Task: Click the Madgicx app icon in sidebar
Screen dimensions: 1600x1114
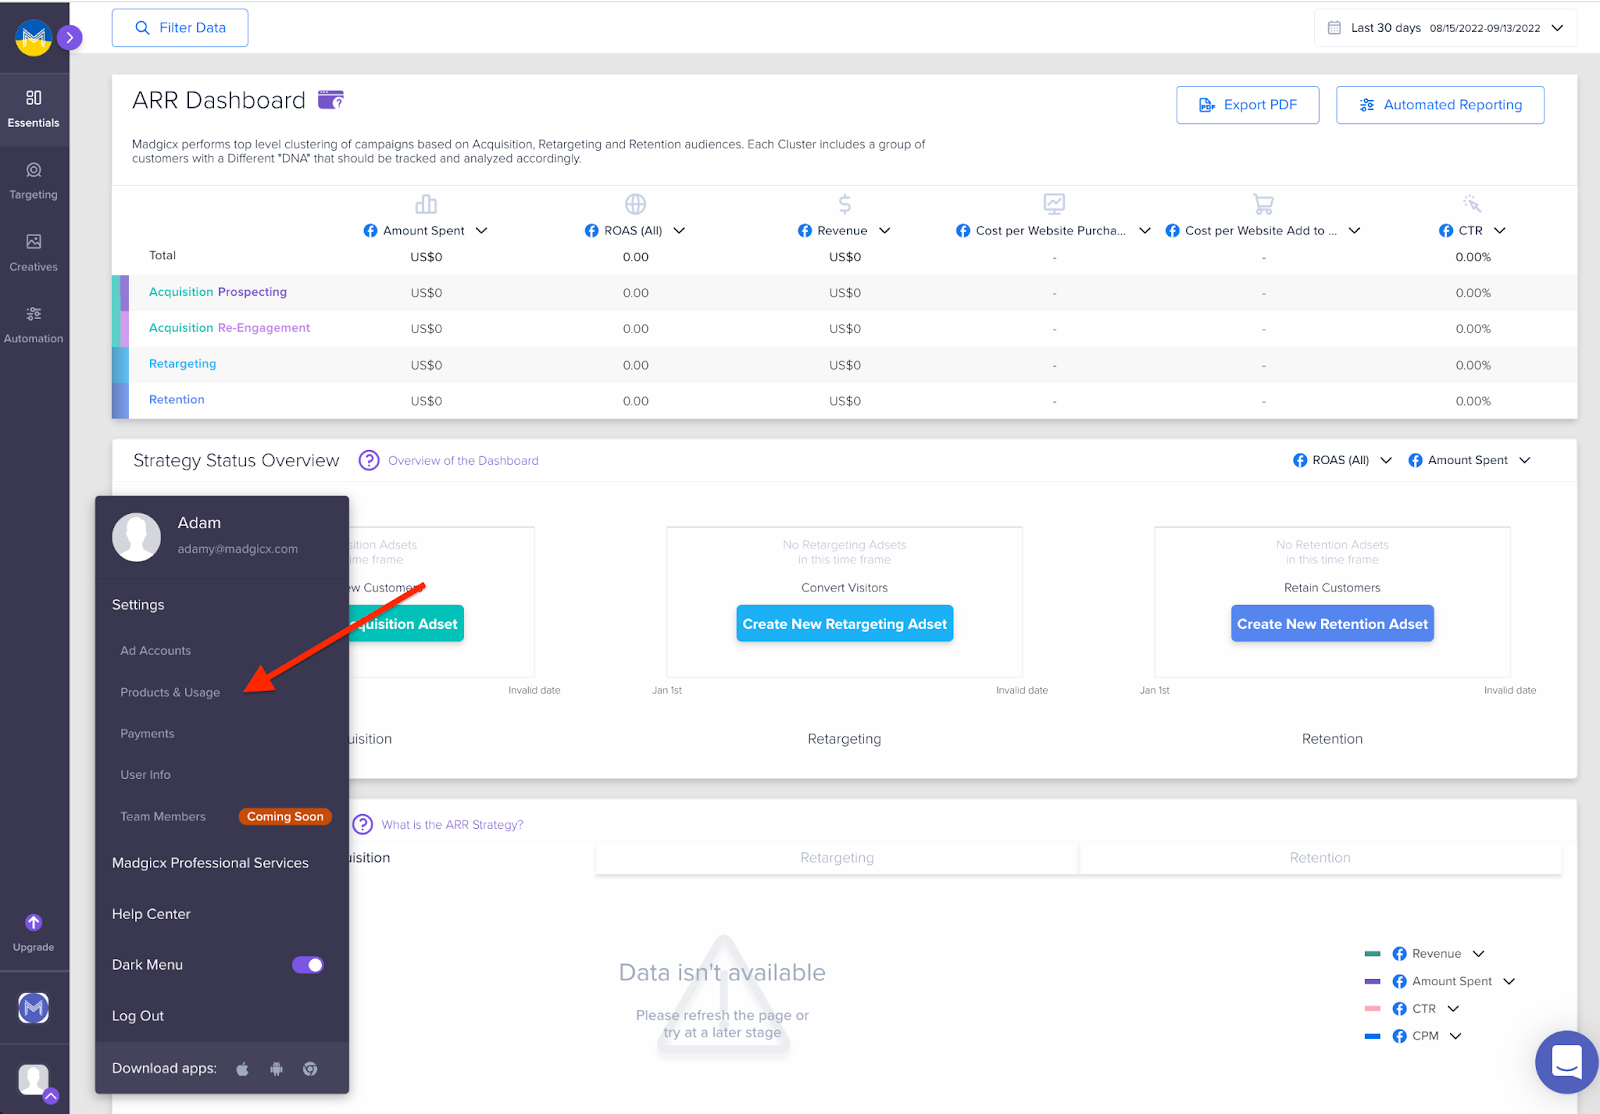Action: point(34,1008)
